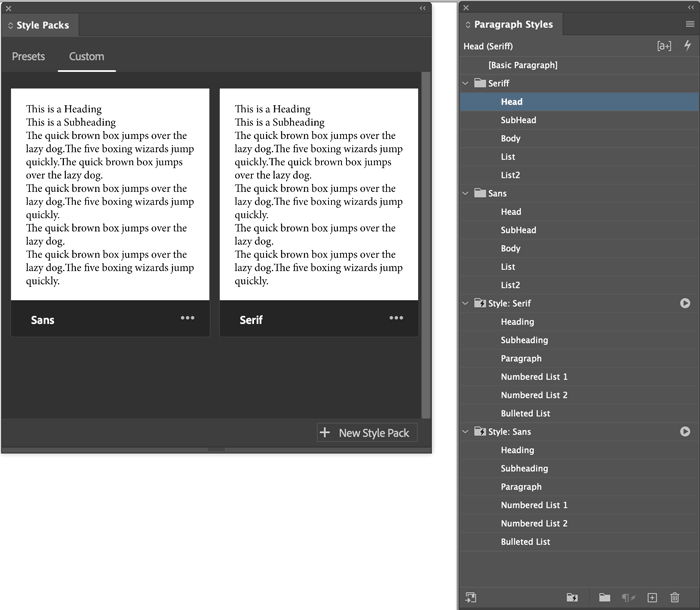Collapse the Seriff style group

[x=465, y=83]
